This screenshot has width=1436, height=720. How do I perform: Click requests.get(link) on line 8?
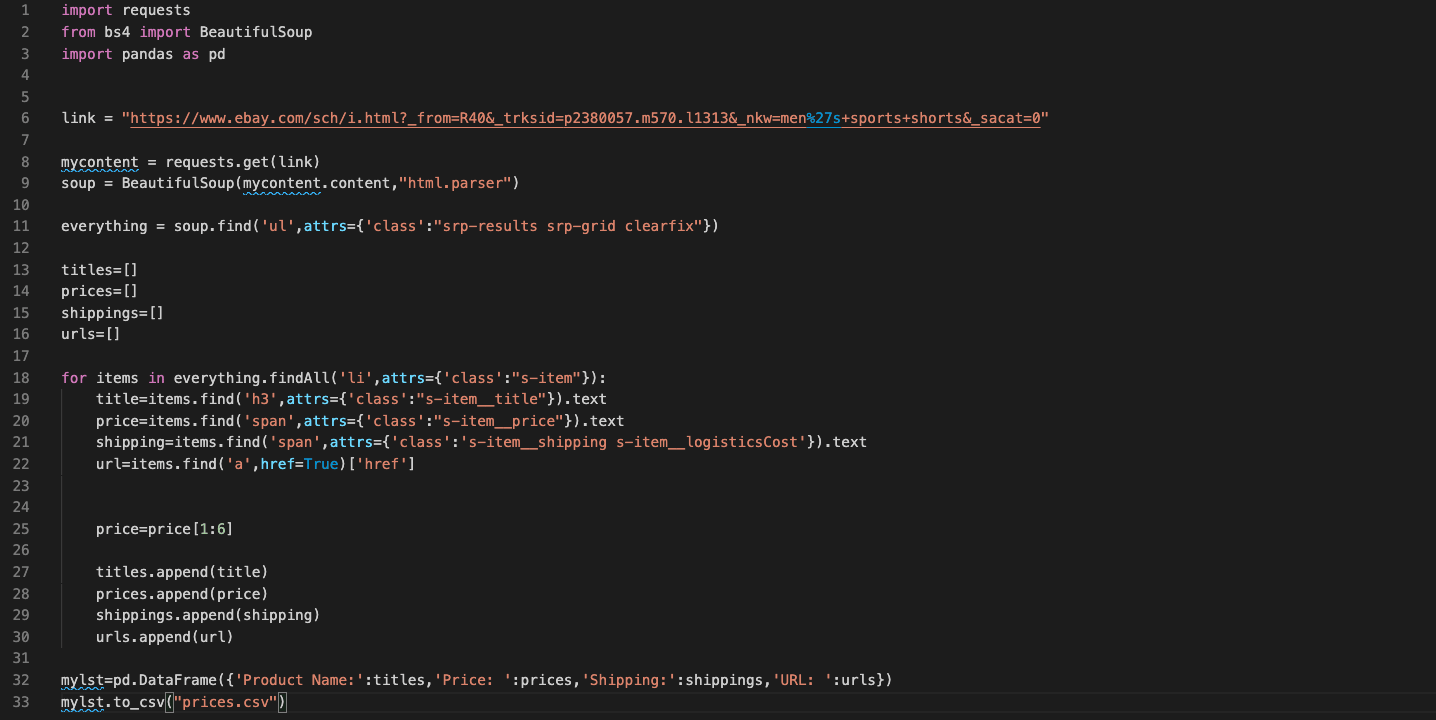244,161
